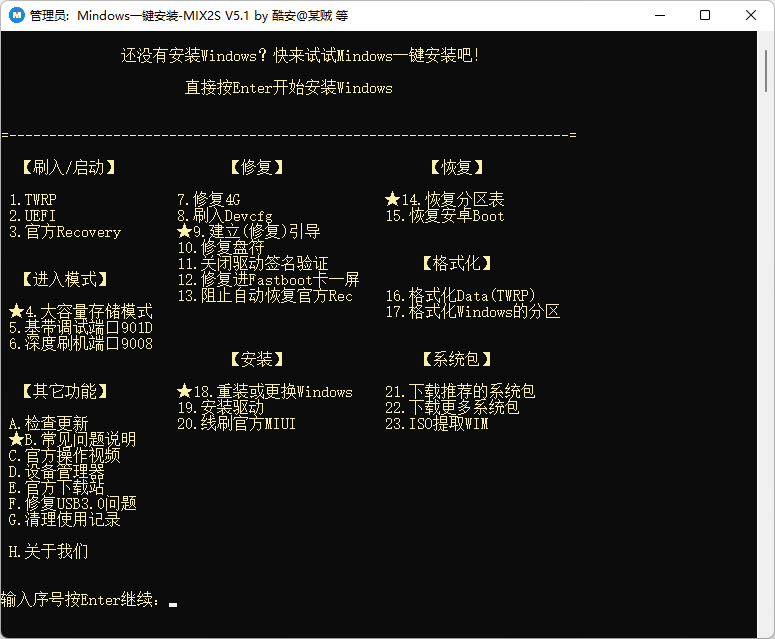Select option D.设备管理器
Screen dimensions: 775x639
pyautogui.click(x=56, y=471)
